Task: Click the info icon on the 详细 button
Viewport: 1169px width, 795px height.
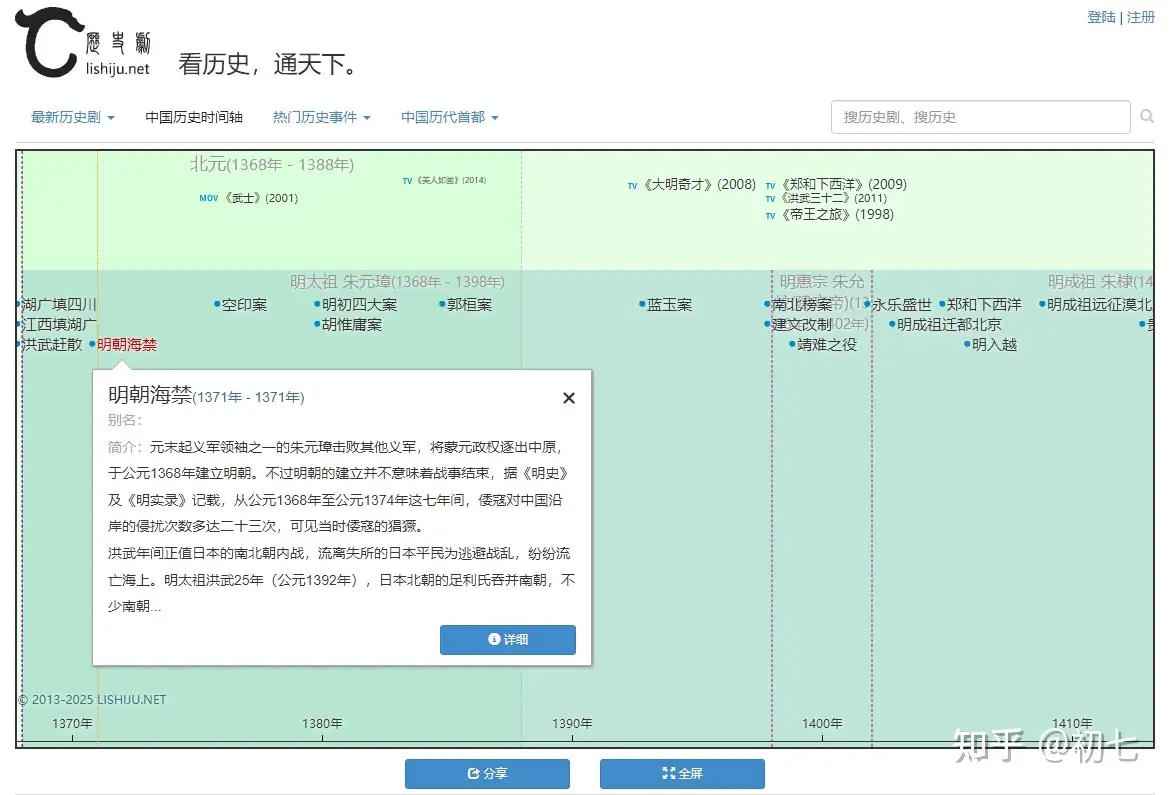Action: (x=493, y=640)
